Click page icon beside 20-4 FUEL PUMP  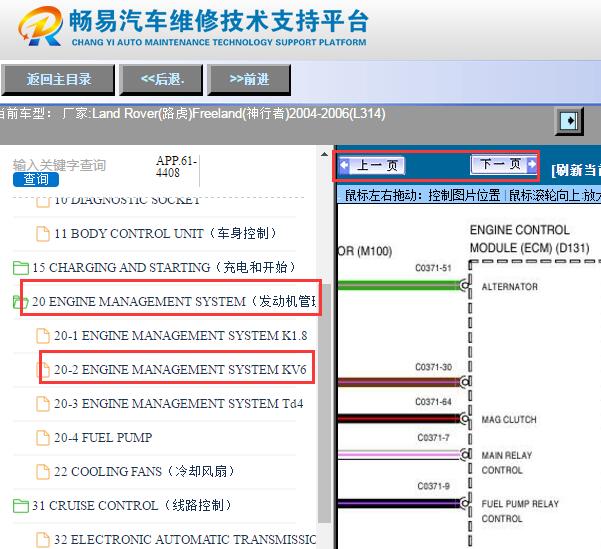[43, 437]
